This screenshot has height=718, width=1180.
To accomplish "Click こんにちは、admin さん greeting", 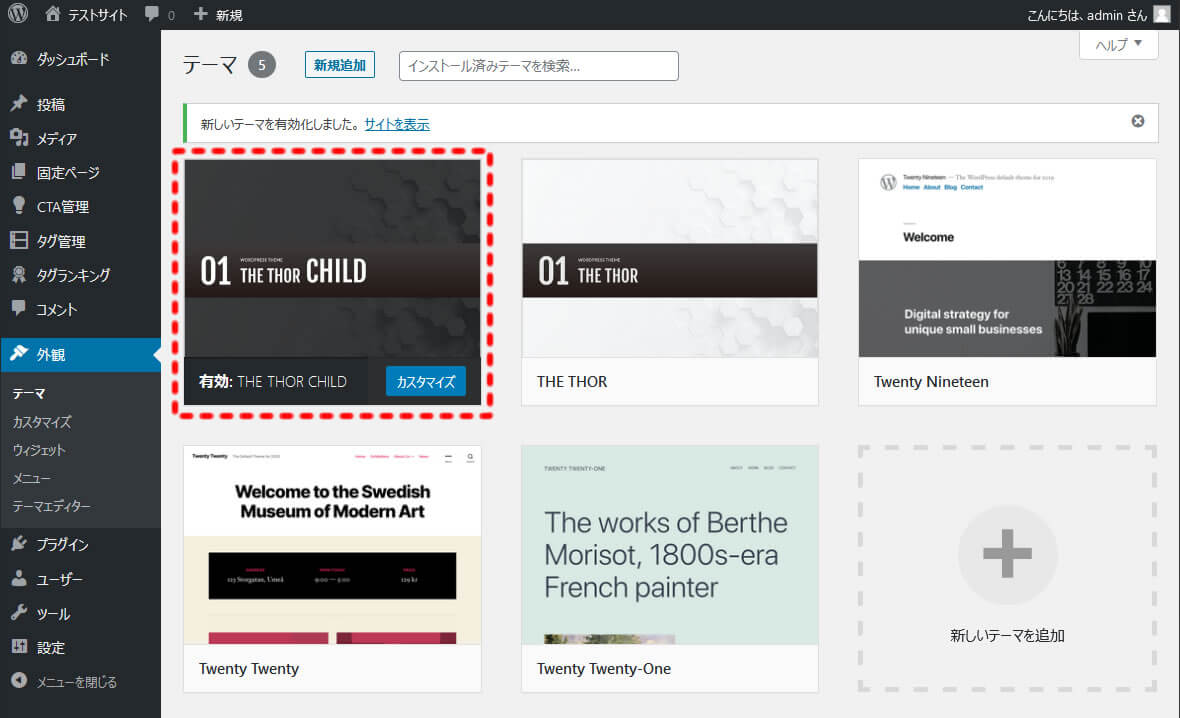I will coord(1087,14).
